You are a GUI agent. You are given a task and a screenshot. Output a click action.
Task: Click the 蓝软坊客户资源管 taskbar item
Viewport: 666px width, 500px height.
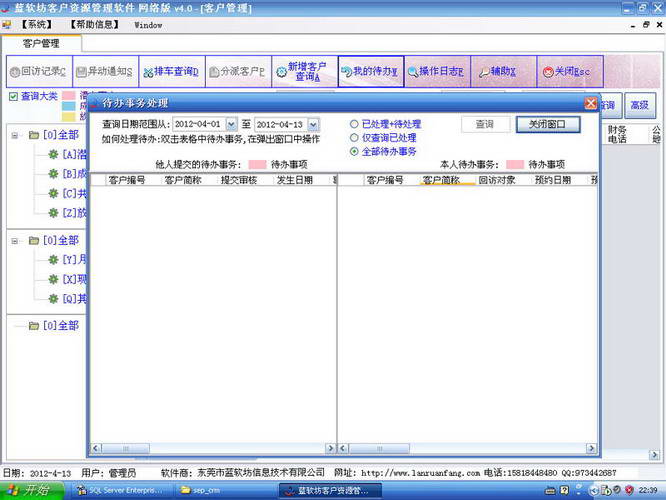pyautogui.click(x=330, y=491)
